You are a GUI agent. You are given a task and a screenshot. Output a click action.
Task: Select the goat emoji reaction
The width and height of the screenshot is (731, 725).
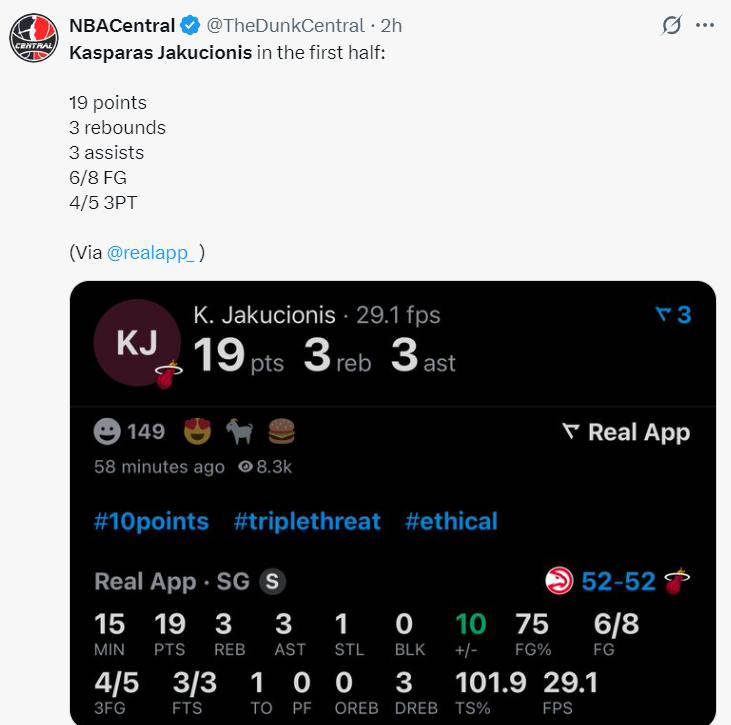(240, 431)
